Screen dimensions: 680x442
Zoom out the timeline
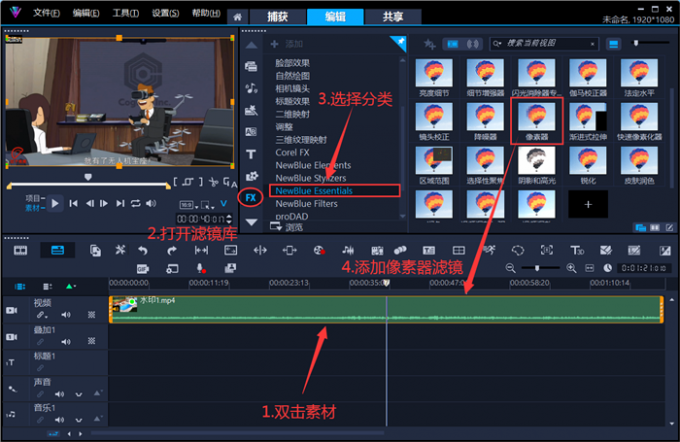(x=510, y=268)
